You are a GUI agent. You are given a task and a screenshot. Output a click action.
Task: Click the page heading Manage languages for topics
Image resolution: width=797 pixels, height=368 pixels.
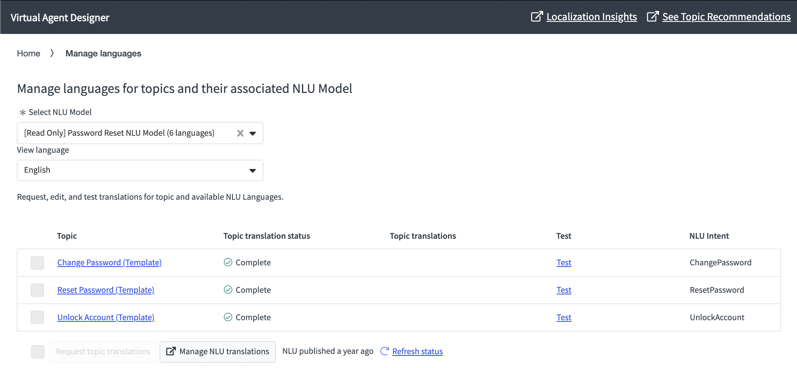[x=185, y=89]
